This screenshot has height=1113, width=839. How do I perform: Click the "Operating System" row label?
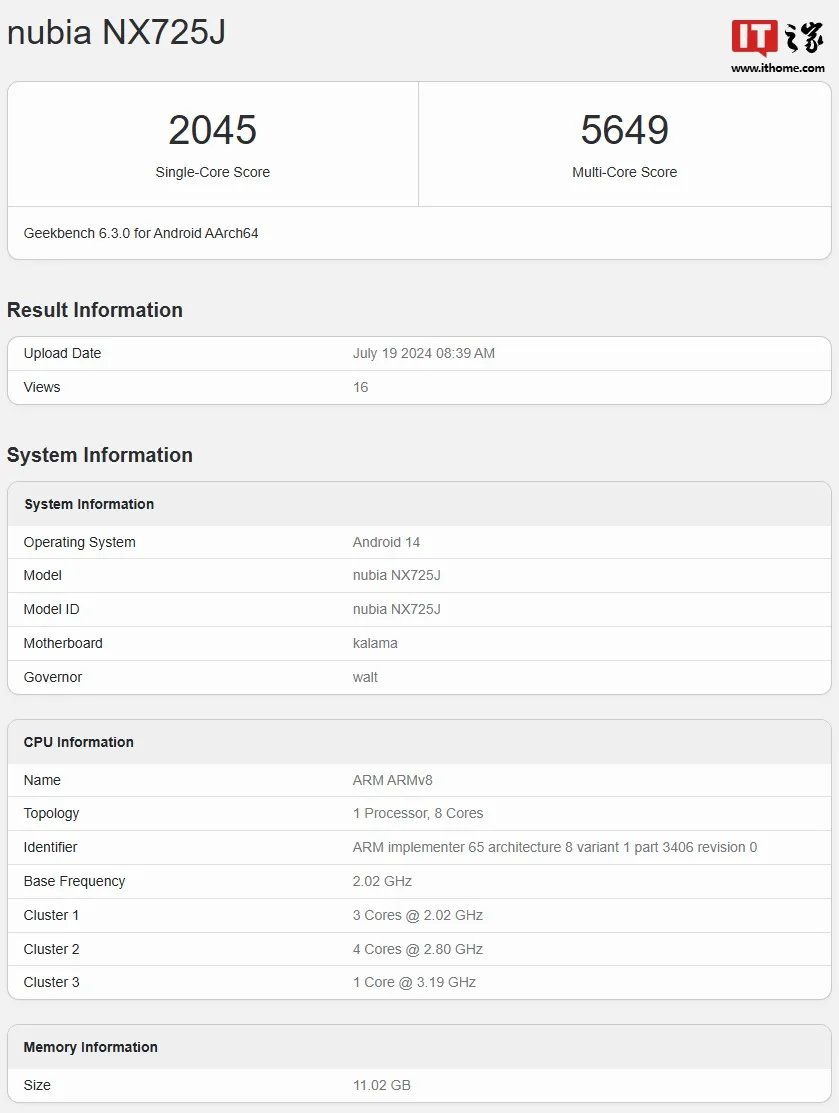point(79,542)
